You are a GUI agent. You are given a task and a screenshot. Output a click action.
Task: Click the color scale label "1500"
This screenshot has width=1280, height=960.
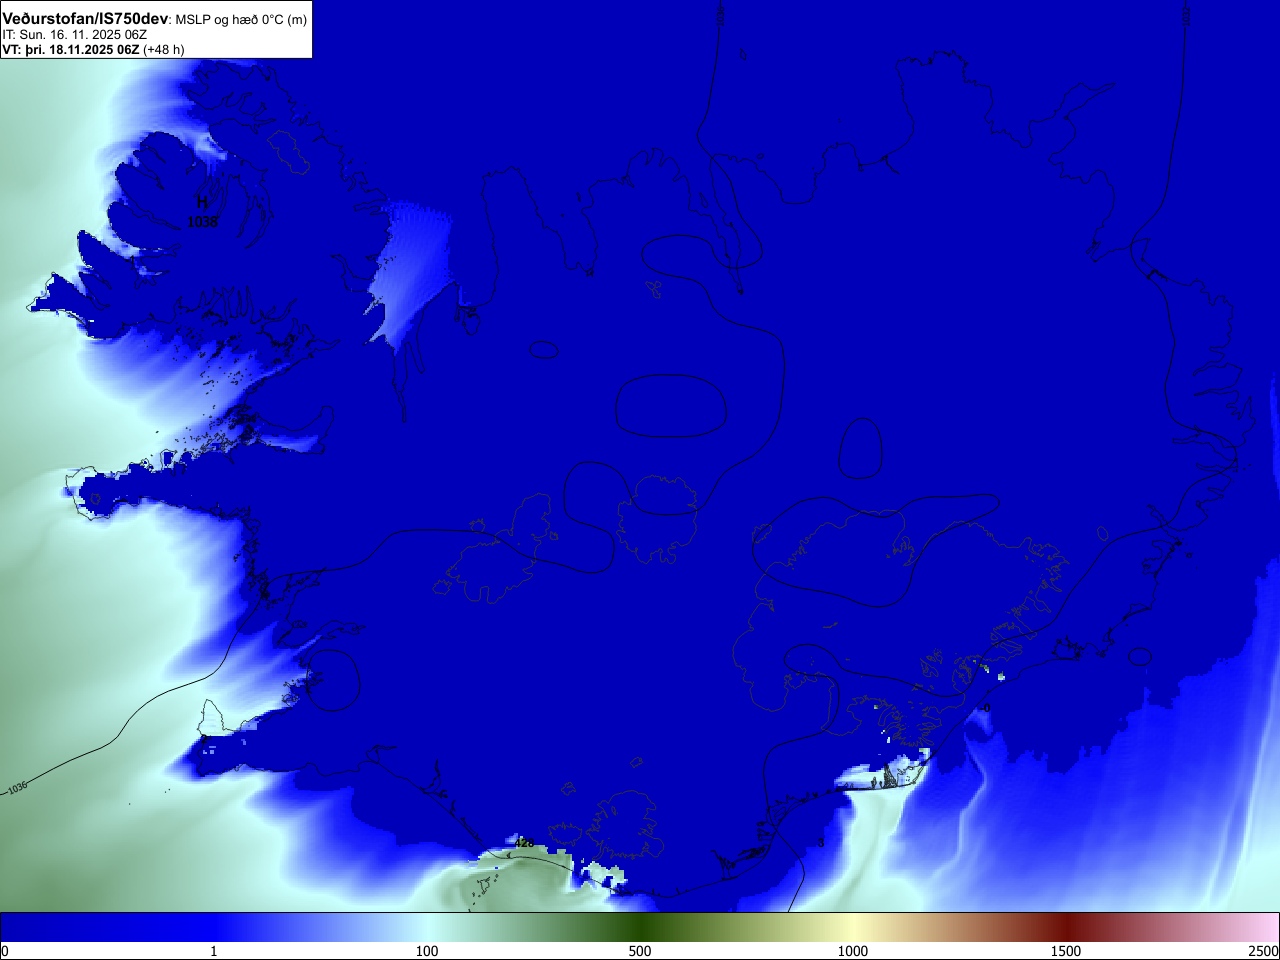(x=1066, y=951)
